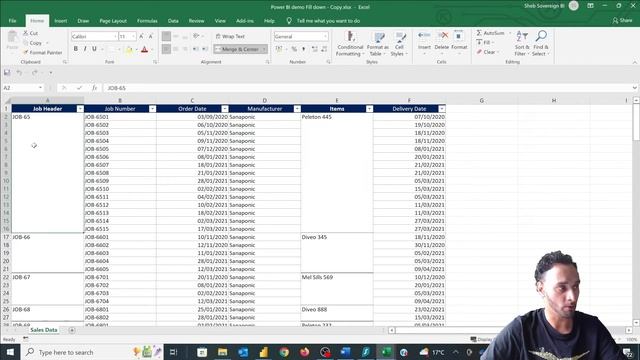Image resolution: width=640 pixels, height=360 pixels.
Task: Click the Windows Start button
Action: (x=10, y=352)
